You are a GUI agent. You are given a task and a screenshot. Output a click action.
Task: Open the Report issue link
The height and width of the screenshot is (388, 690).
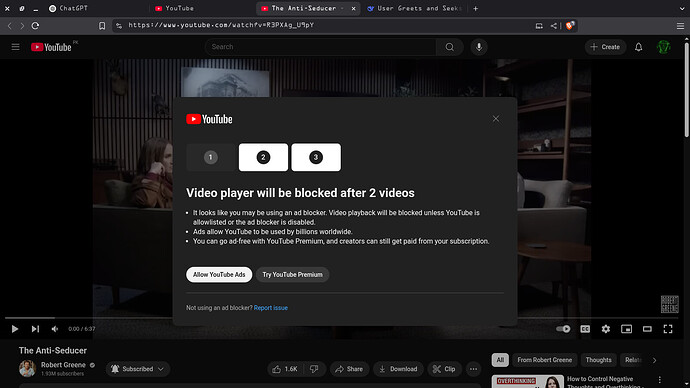271,308
